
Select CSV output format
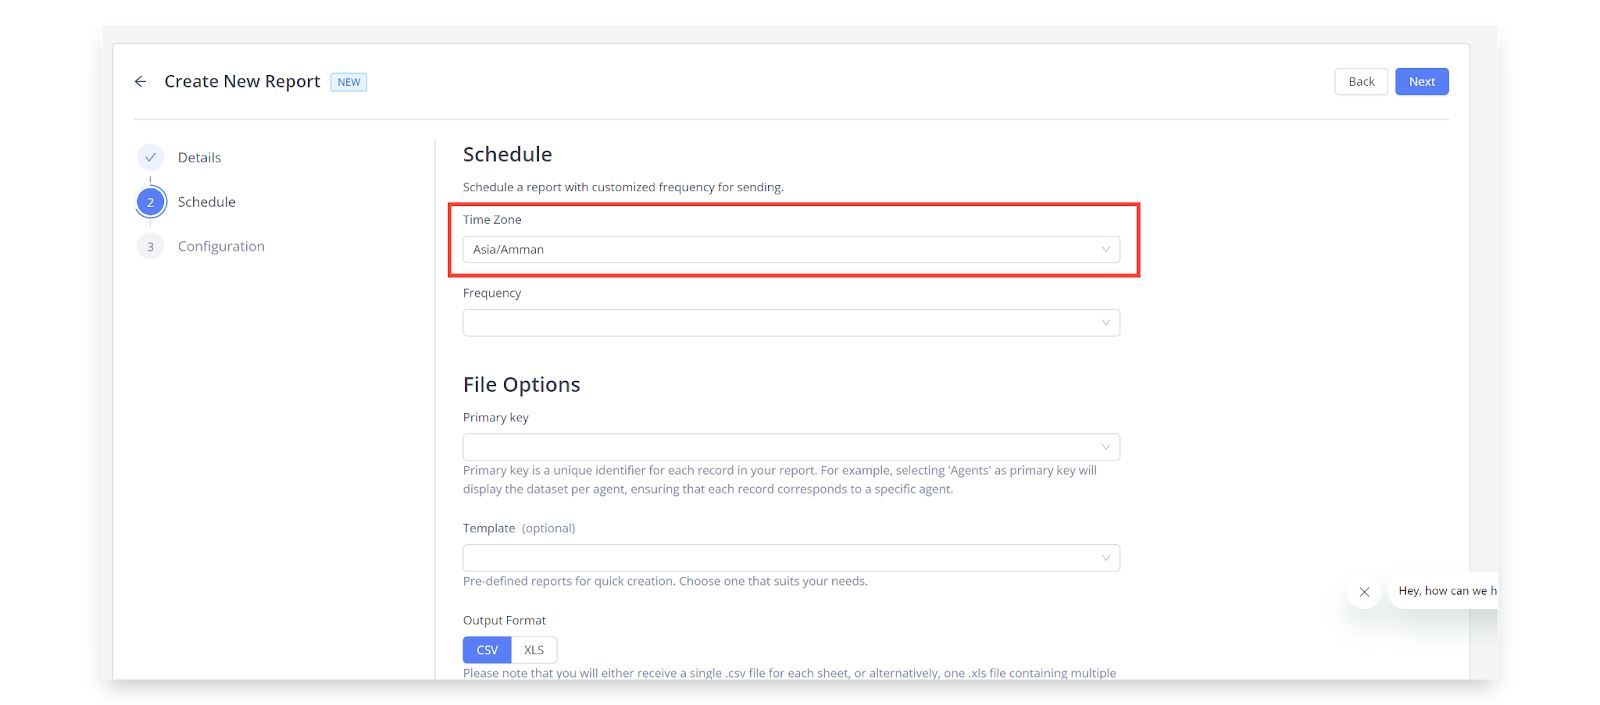487,650
